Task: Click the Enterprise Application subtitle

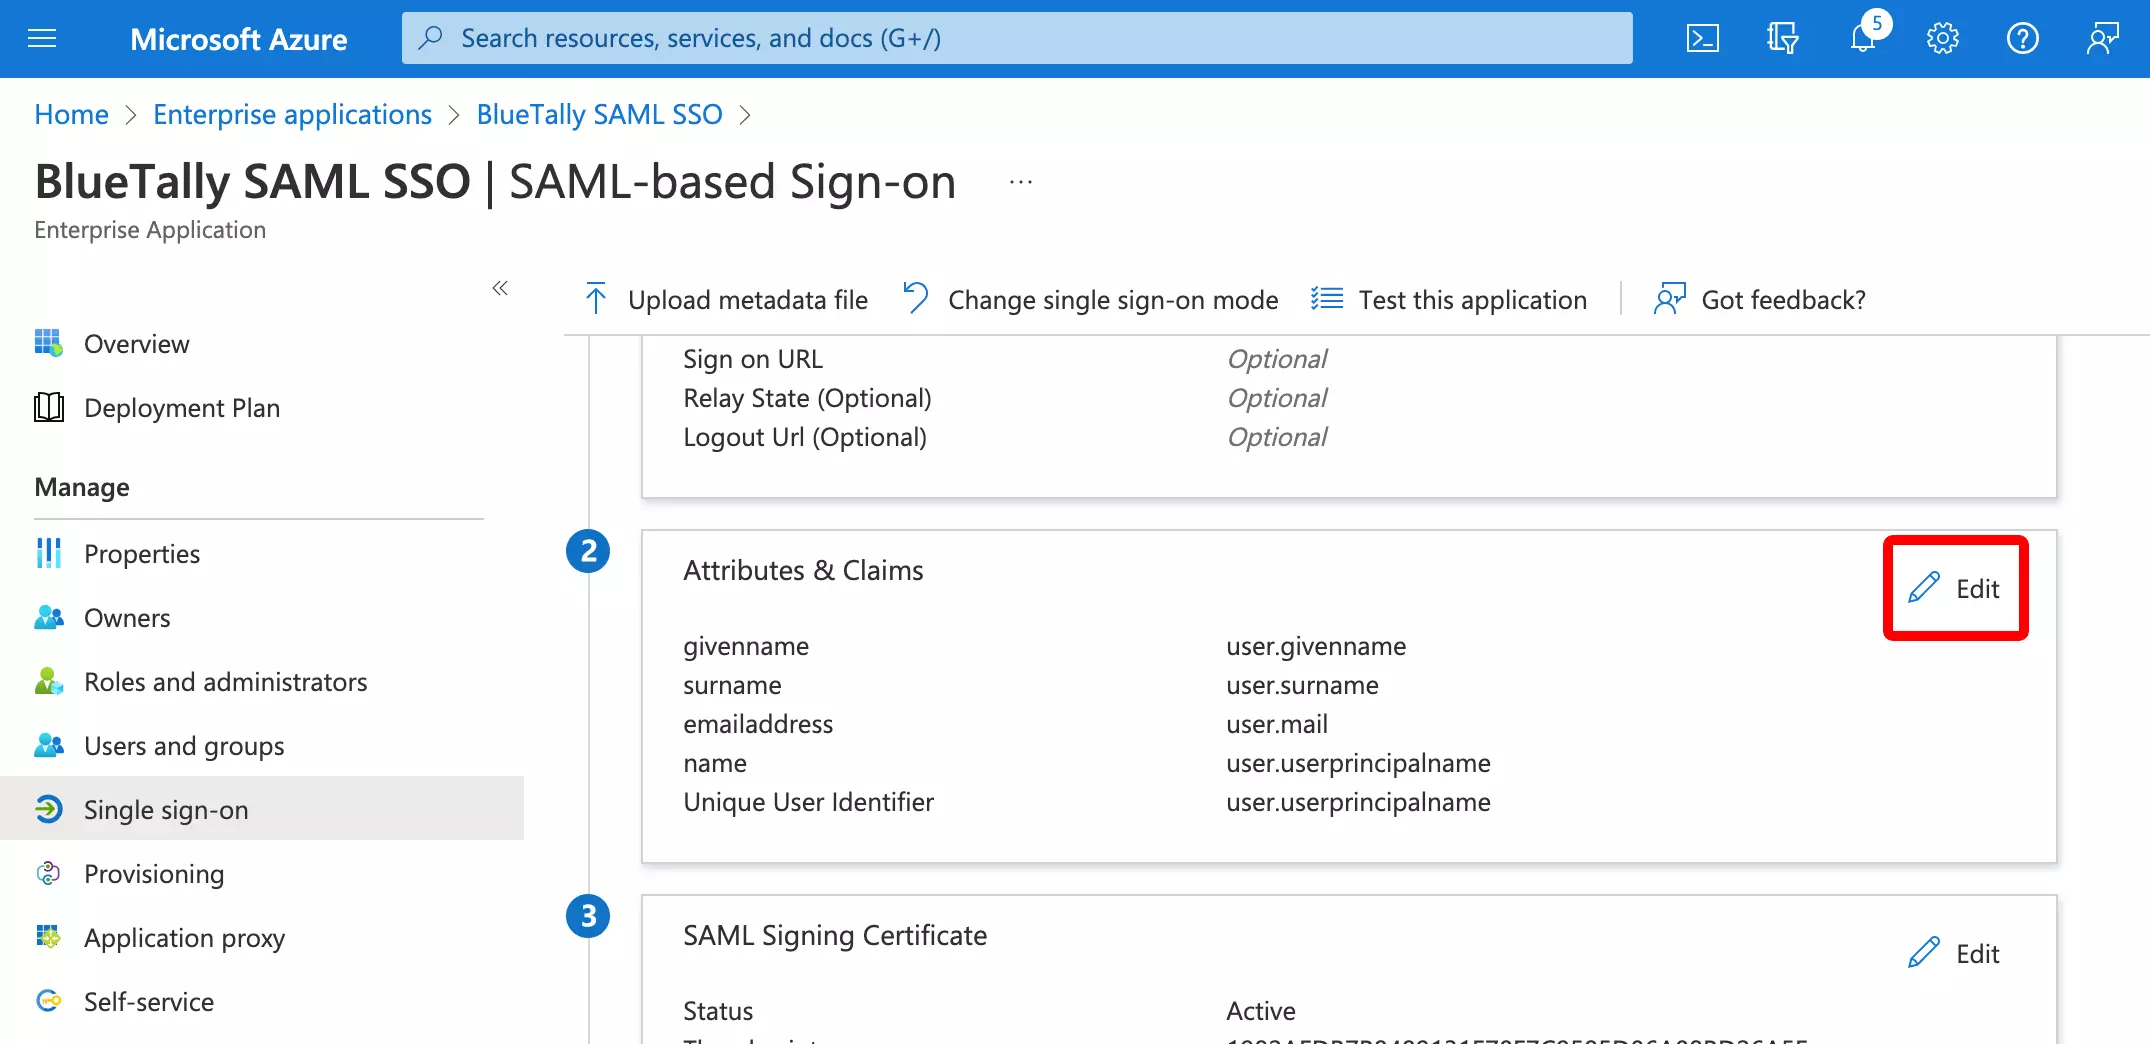Action: point(150,230)
